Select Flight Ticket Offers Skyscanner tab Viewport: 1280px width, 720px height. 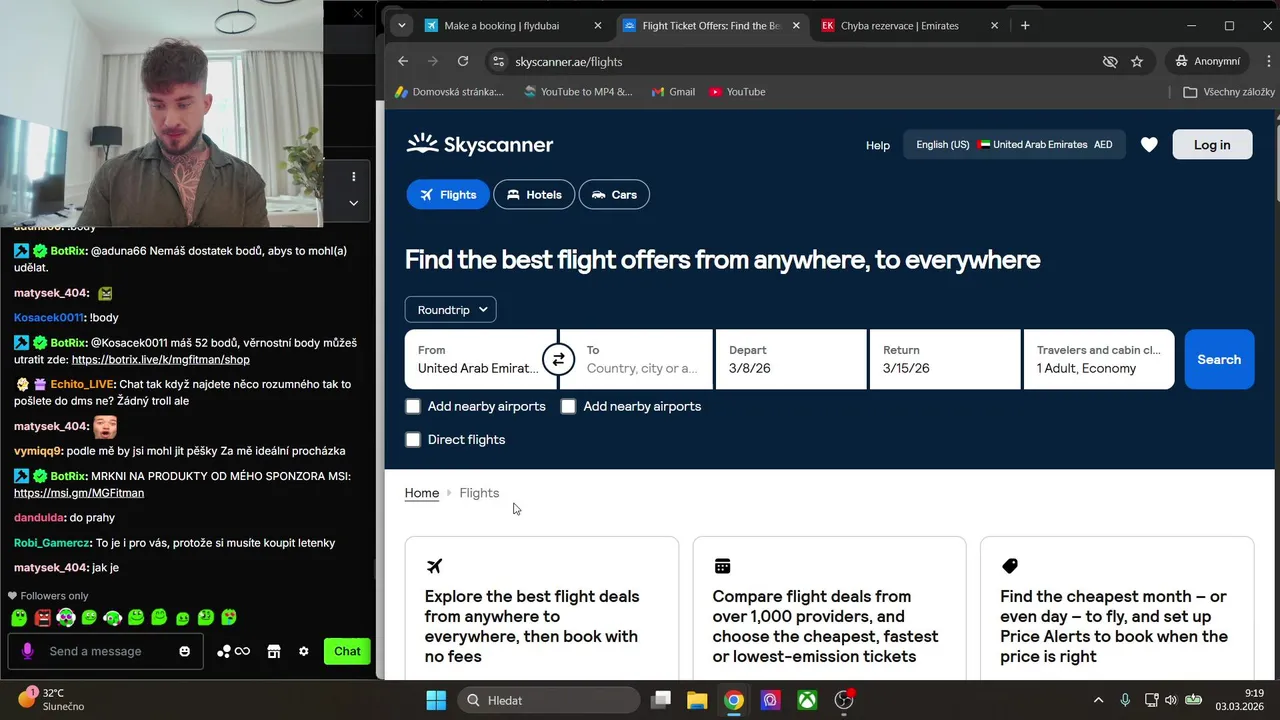pyautogui.click(x=712, y=25)
